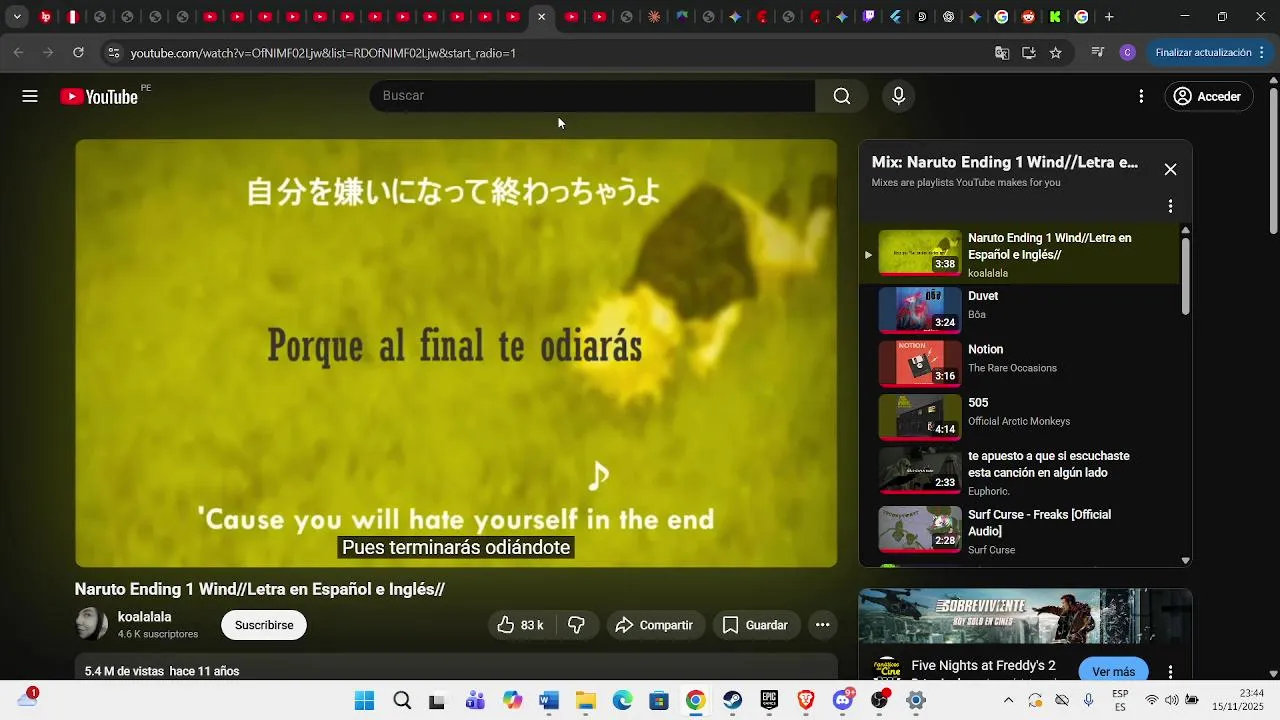The height and width of the screenshot is (720, 1280).
Task: Dislike the Naruto Ending video
Action: coord(577,625)
